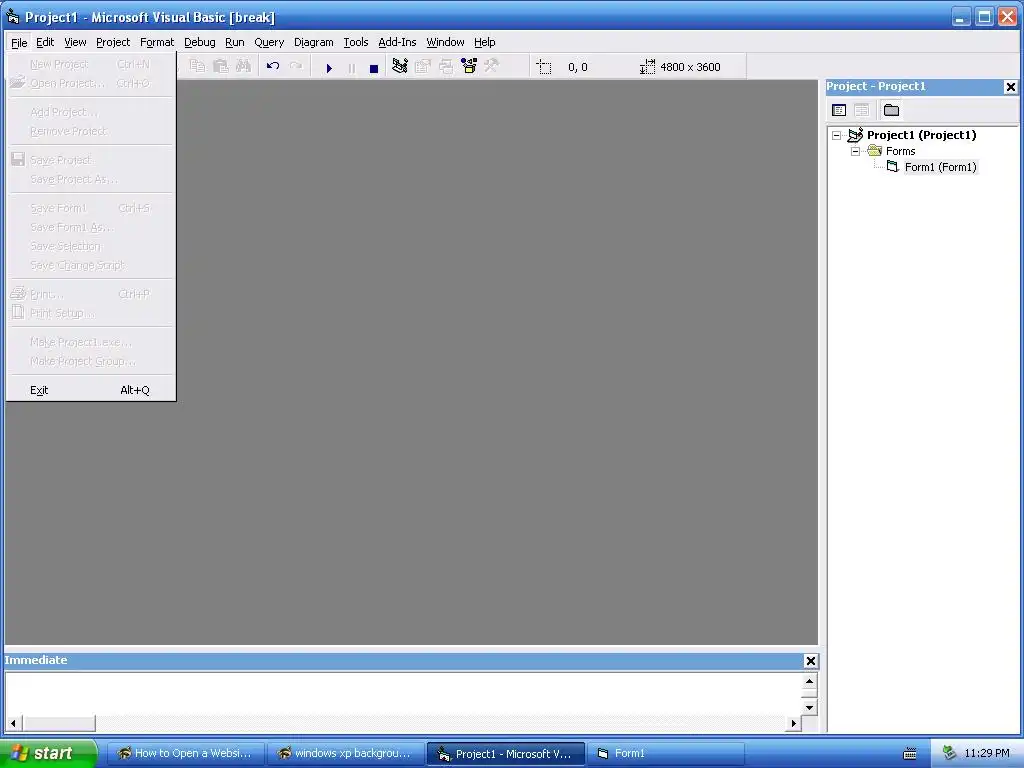
Task: Open the Diagram menu
Action: (x=313, y=42)
